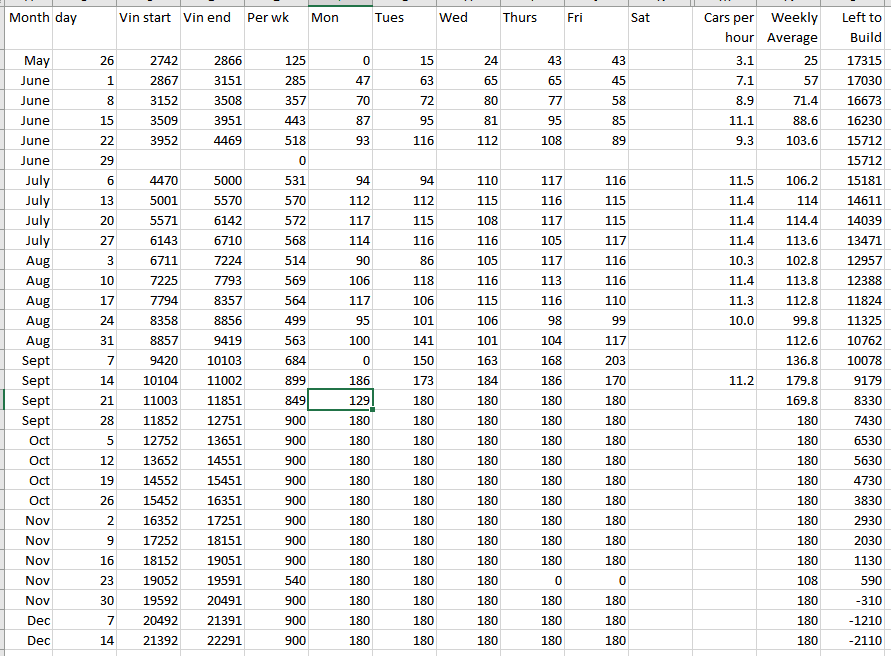Click the 'Cars per hour' header cell
891x656 pixels.
point(724,28)
